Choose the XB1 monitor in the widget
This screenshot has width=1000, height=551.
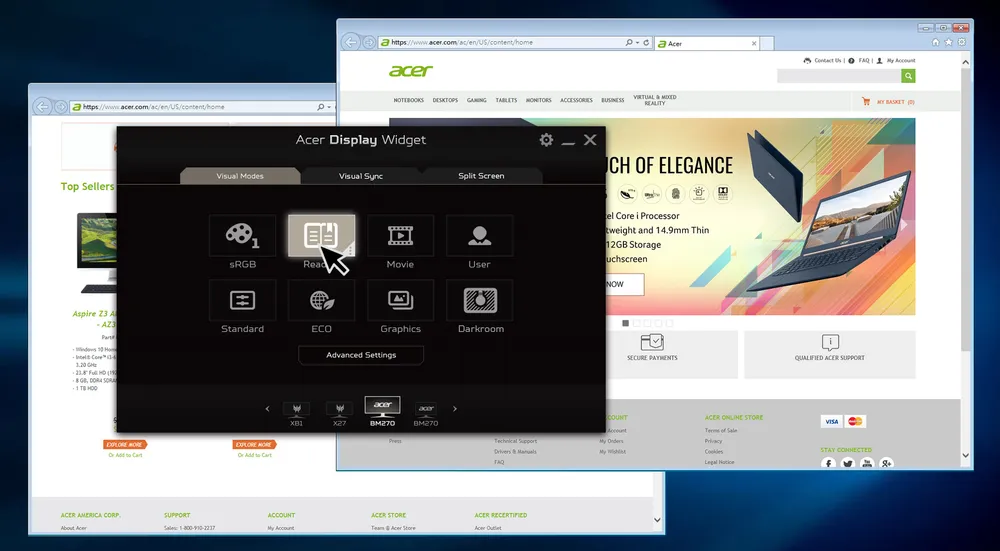point(297,413)
